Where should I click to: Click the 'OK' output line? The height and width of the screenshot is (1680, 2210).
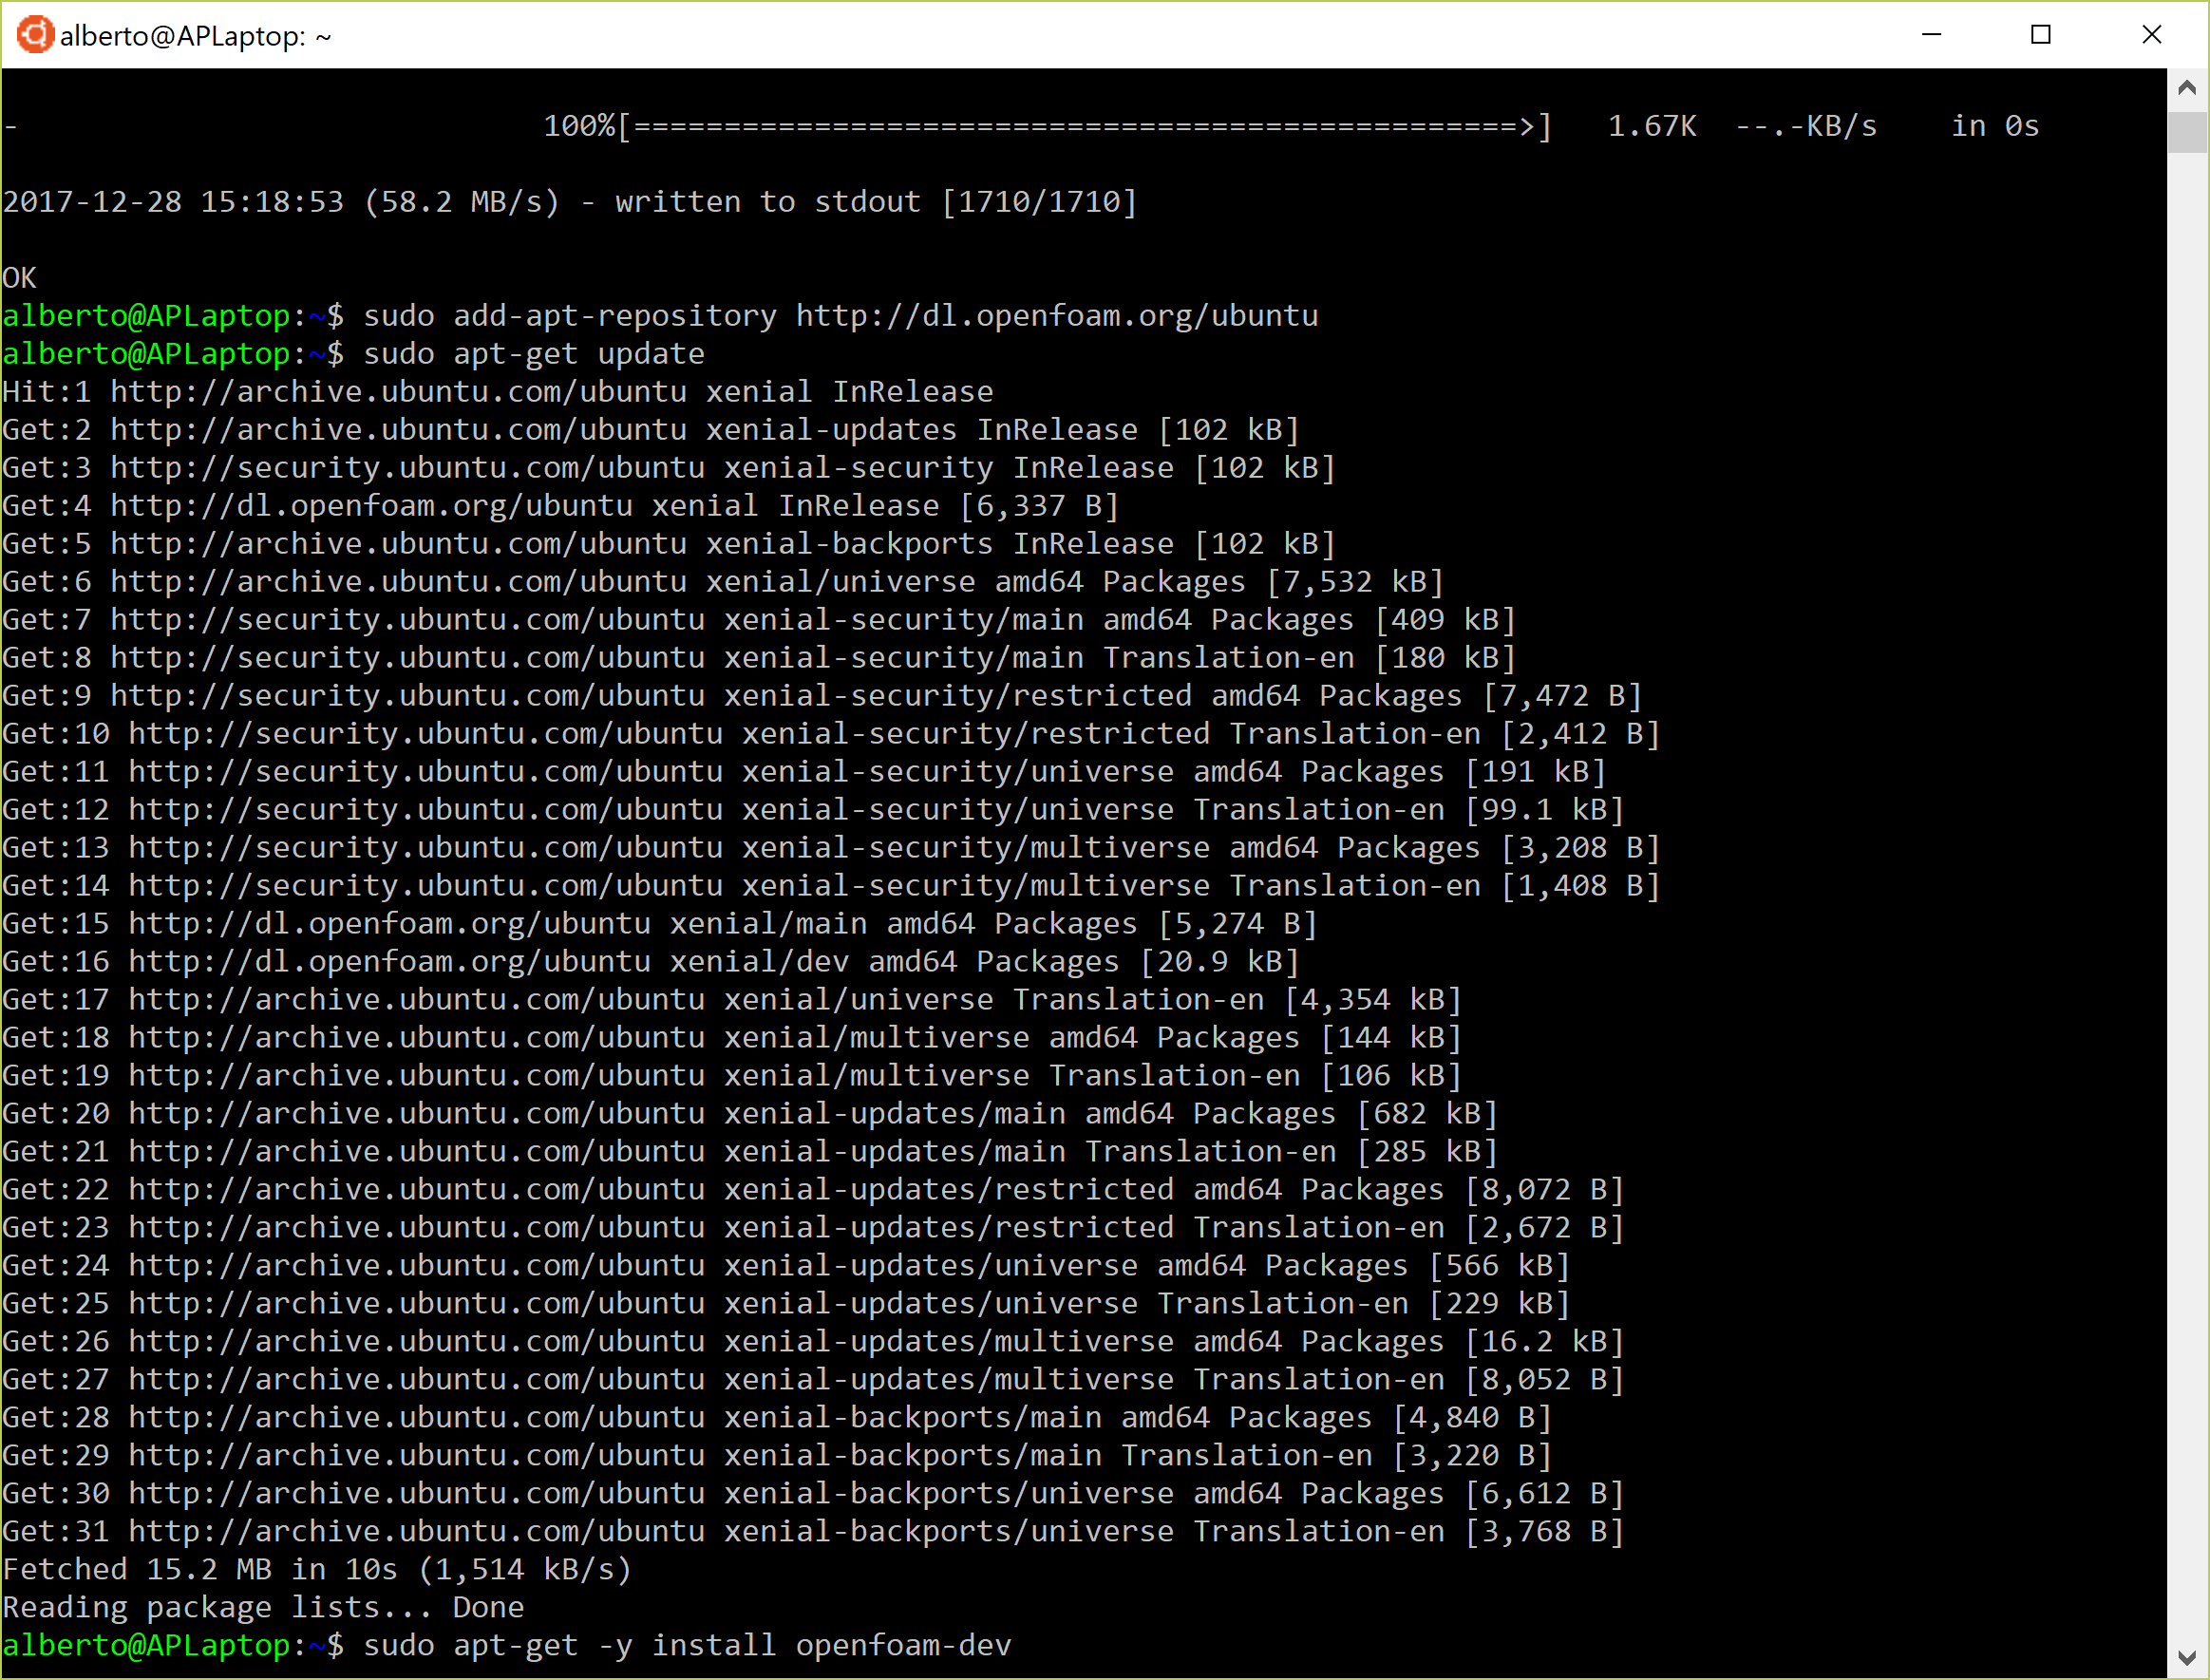pos(20,278)
